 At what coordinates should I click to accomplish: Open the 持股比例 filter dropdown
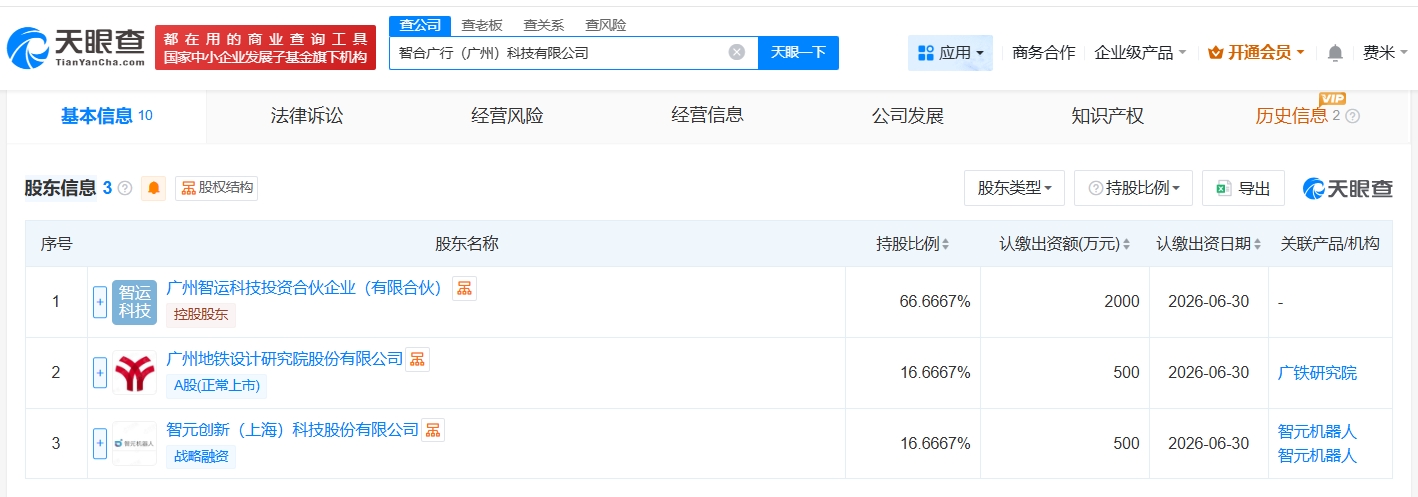tap(1133, 188)
